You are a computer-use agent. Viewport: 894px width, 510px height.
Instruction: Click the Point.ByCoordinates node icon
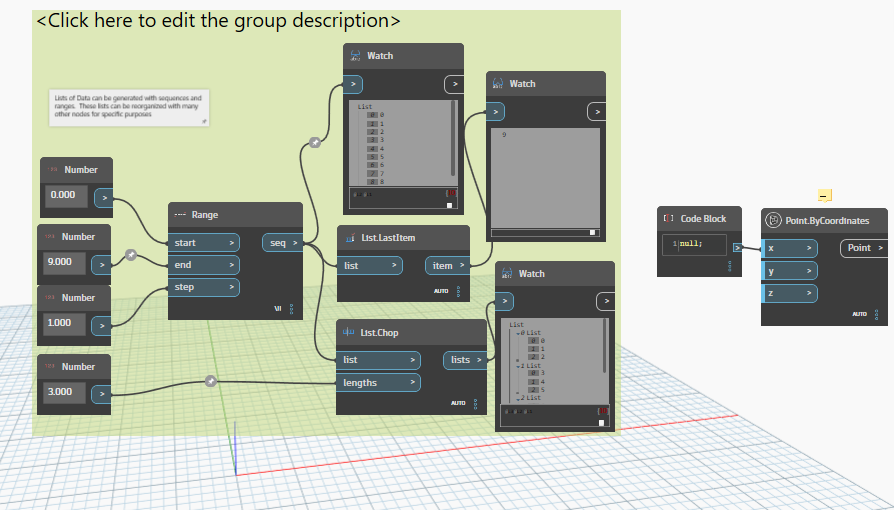773,220
